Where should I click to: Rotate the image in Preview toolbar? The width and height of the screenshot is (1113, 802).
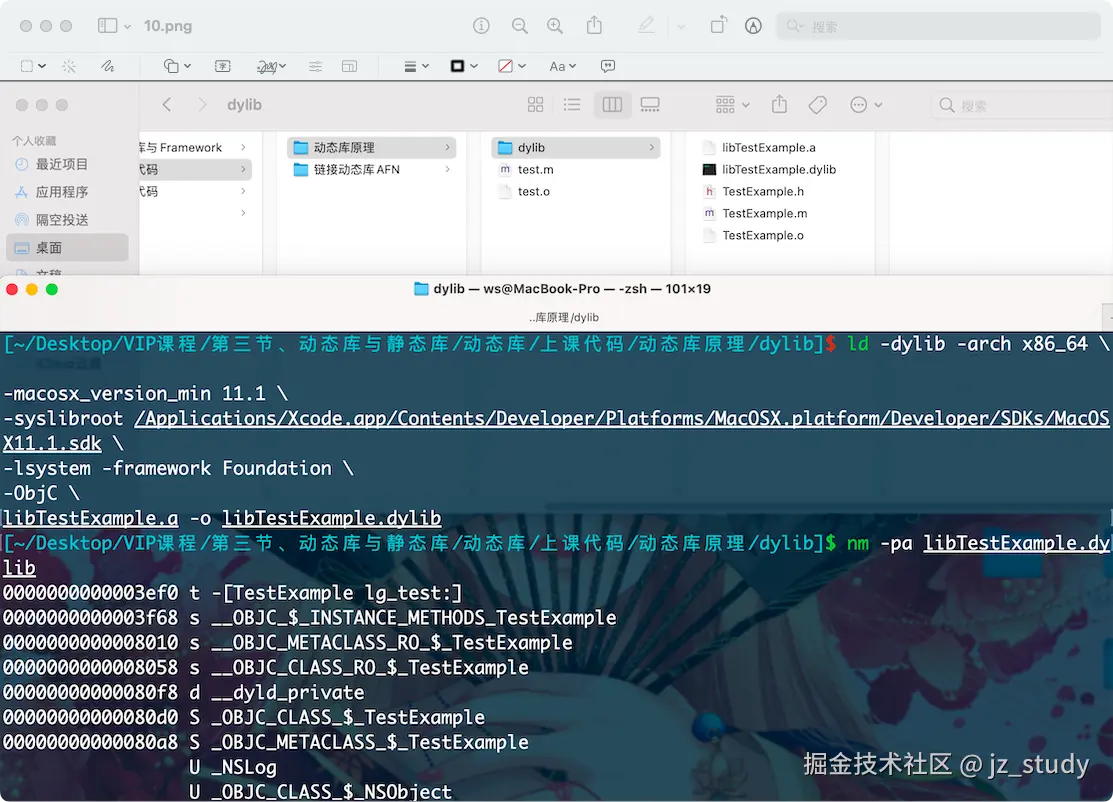718,26
